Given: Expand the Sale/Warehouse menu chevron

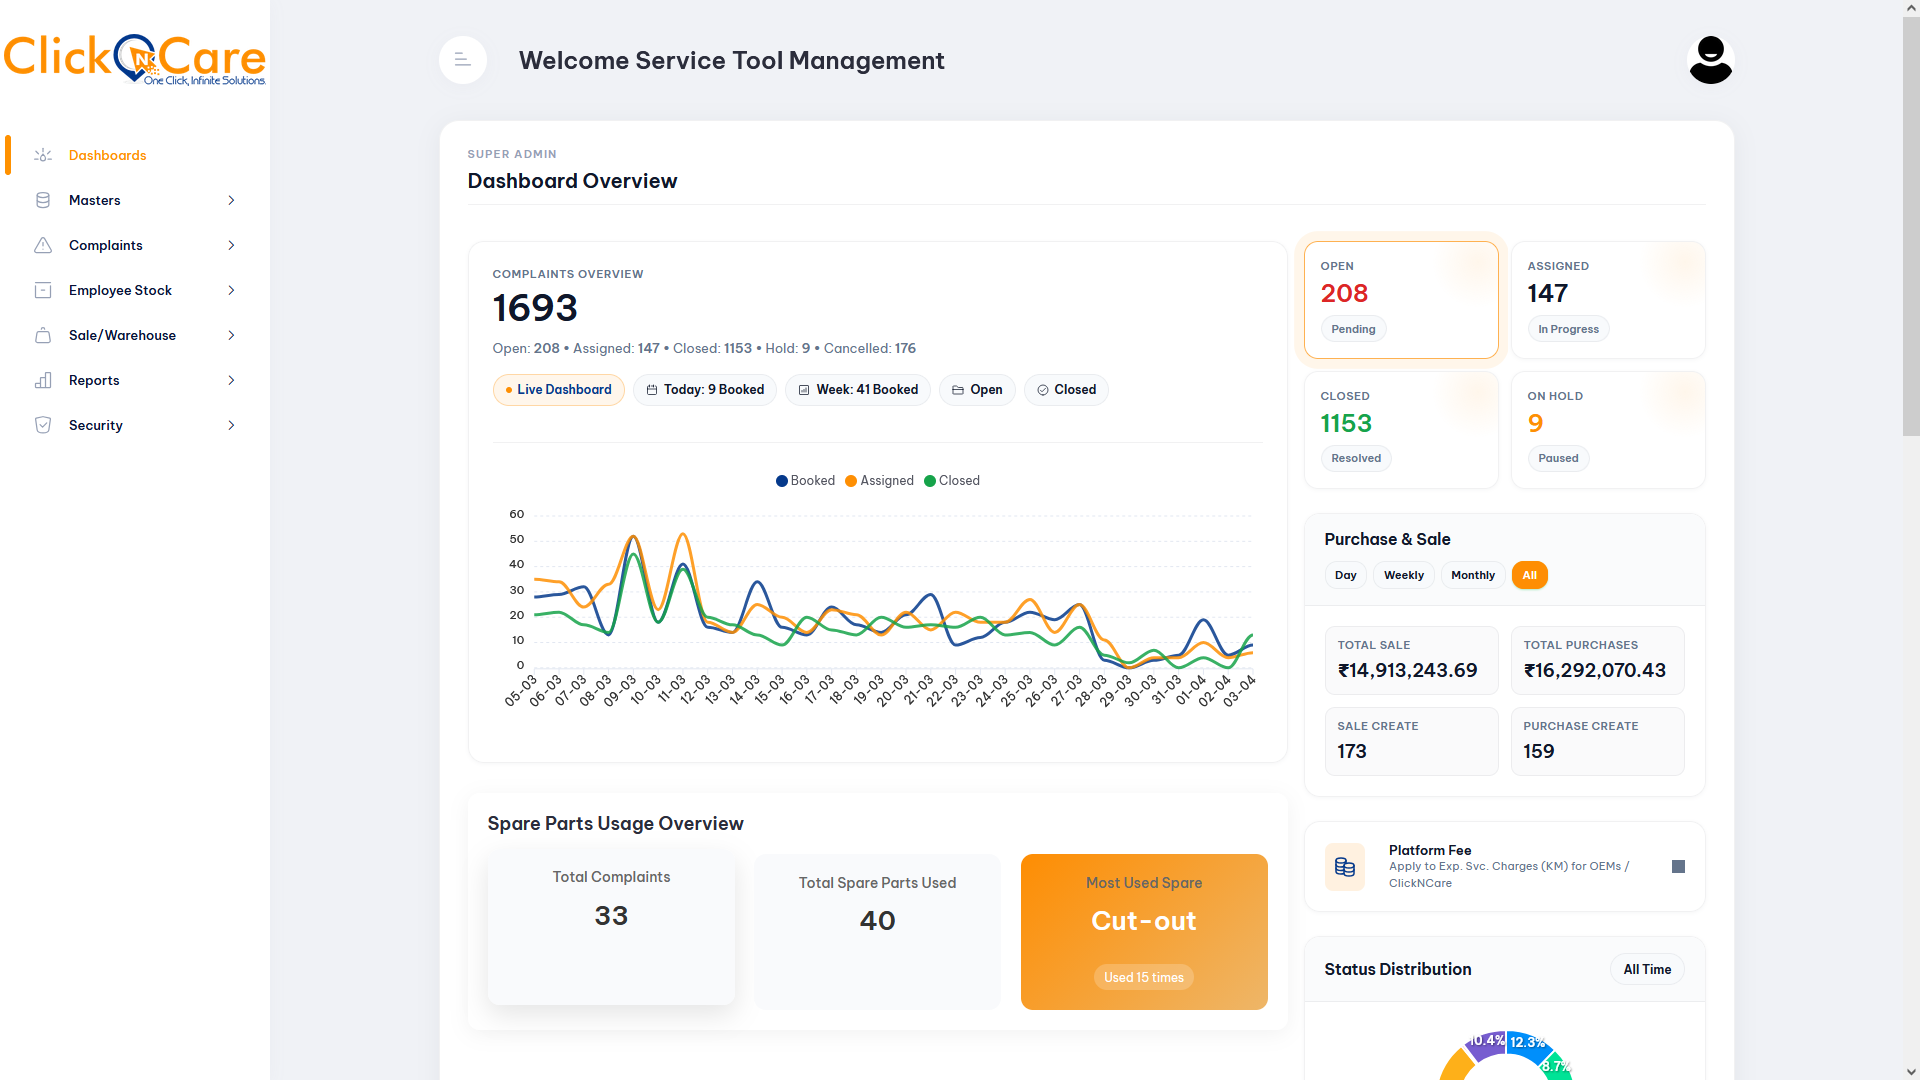Looking at the screenshot, I should pos(231,335).
